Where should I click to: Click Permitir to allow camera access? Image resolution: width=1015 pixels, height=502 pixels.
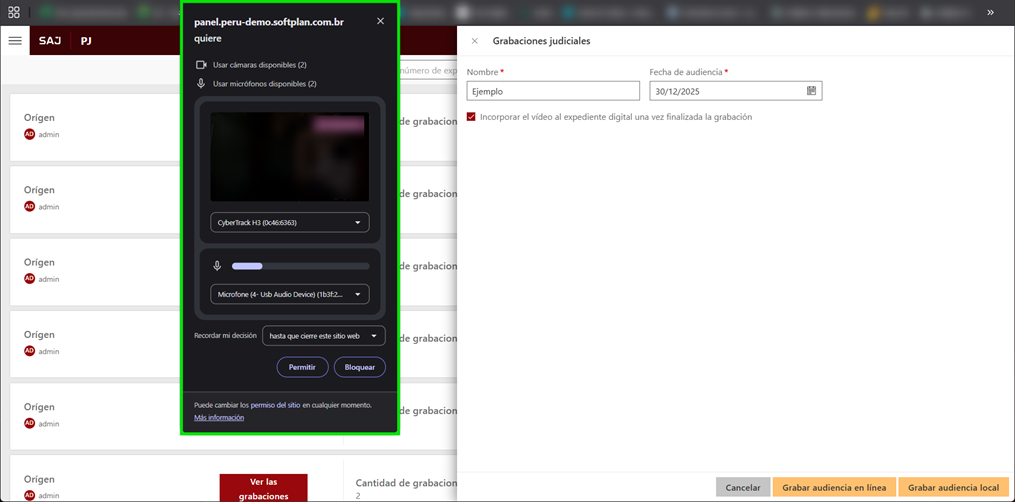(302, 367)
